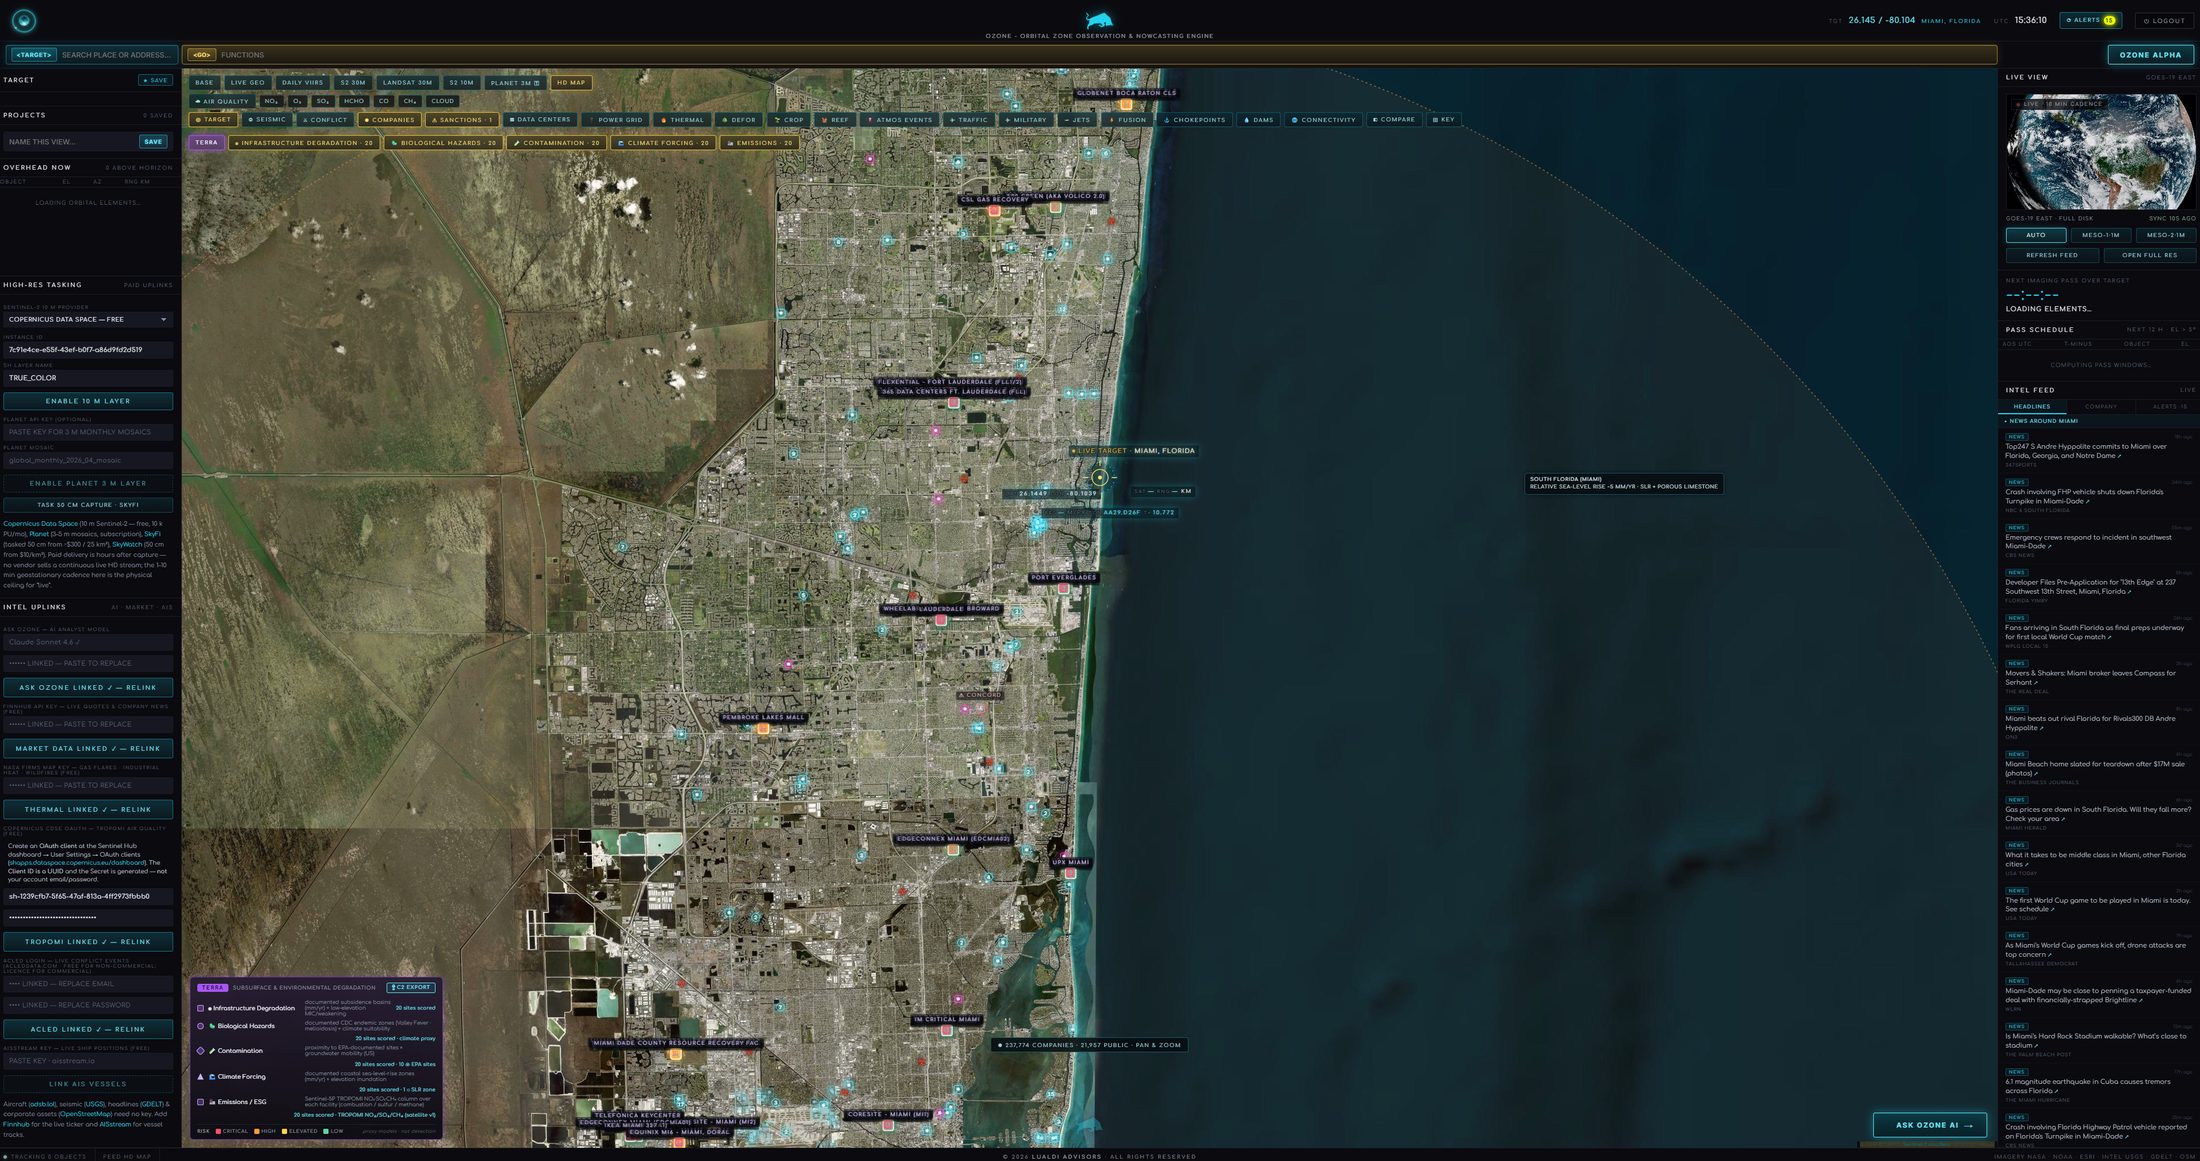Open the Alerts tab in Intel Feed
Viewport: 2200px width, 1161px height.
[x=2169, y=407]
